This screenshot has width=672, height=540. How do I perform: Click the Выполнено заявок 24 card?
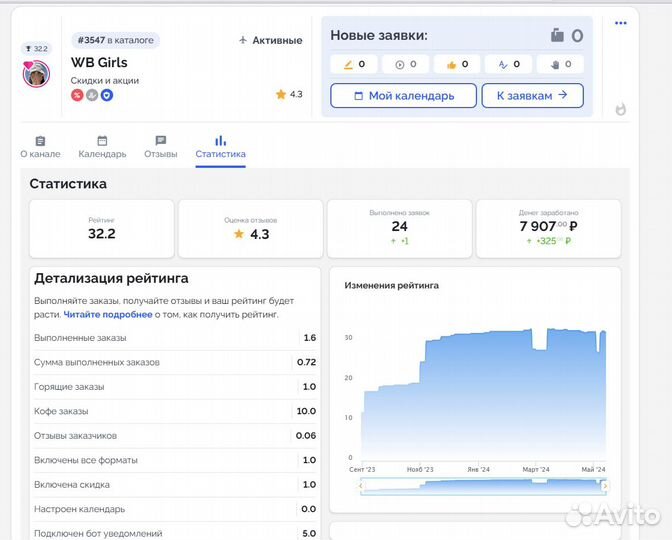coord(399,229)
